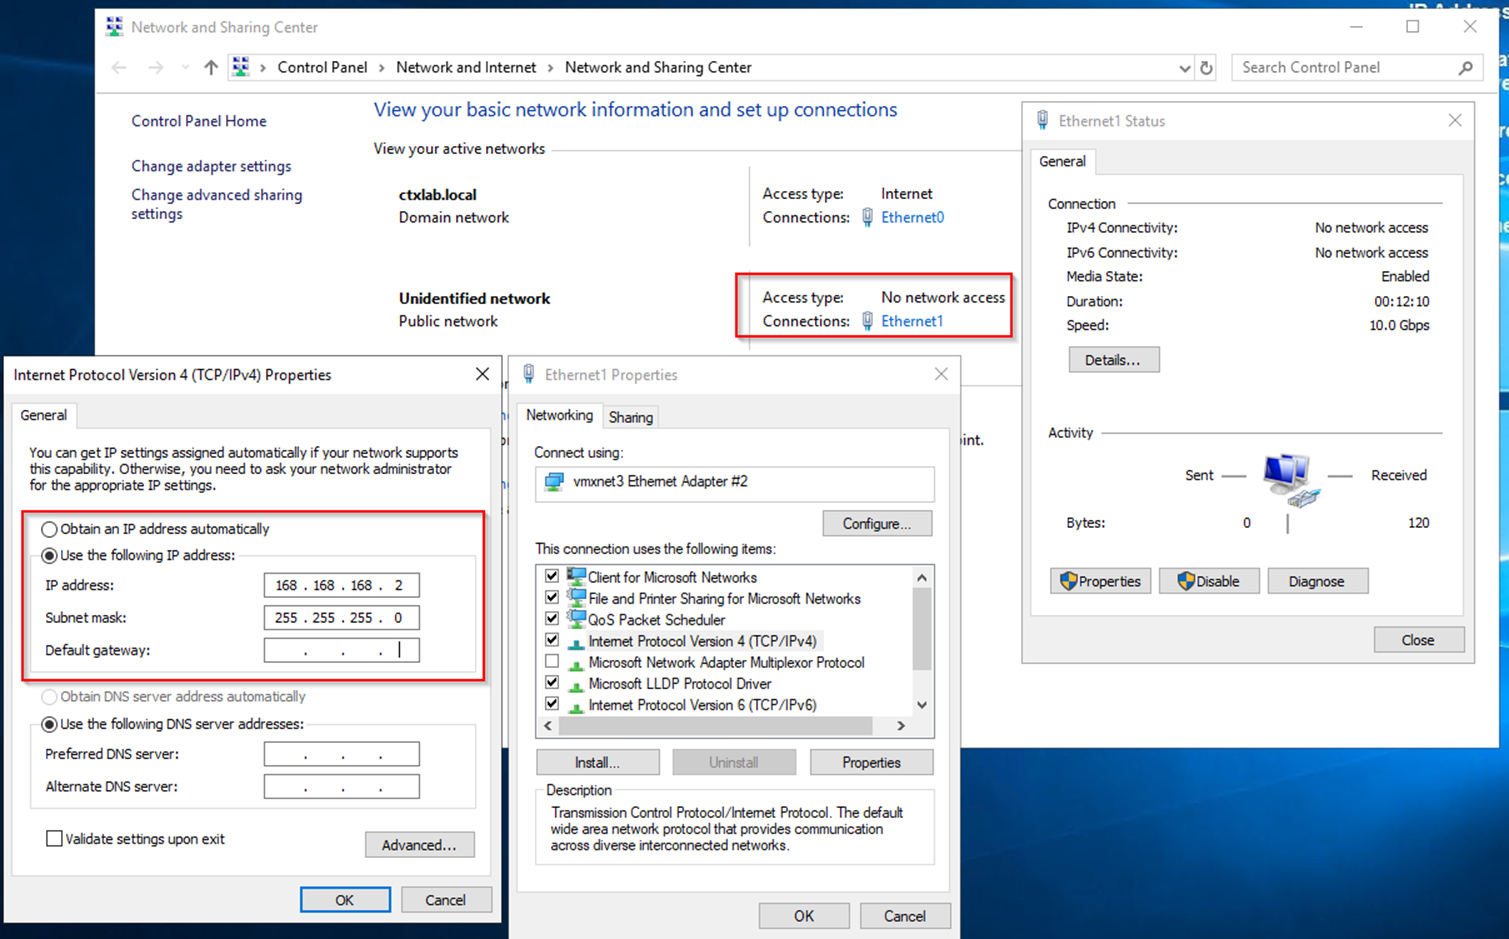The image size is (1509, 939).
Task: Click the Disable button with shield icon
Action: click(1208, 581)
